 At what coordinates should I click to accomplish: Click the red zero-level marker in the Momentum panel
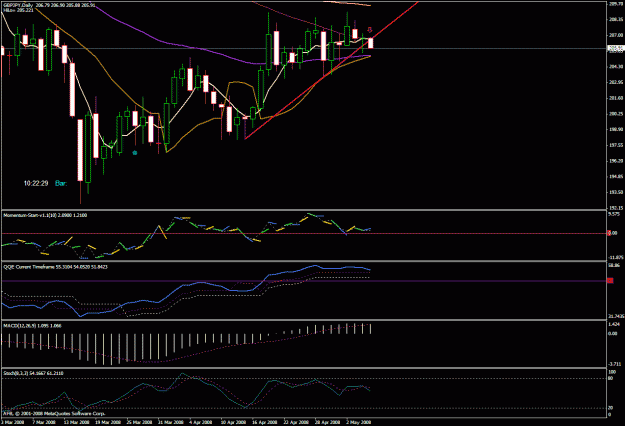pyautogui.click(x=609, y=233)
